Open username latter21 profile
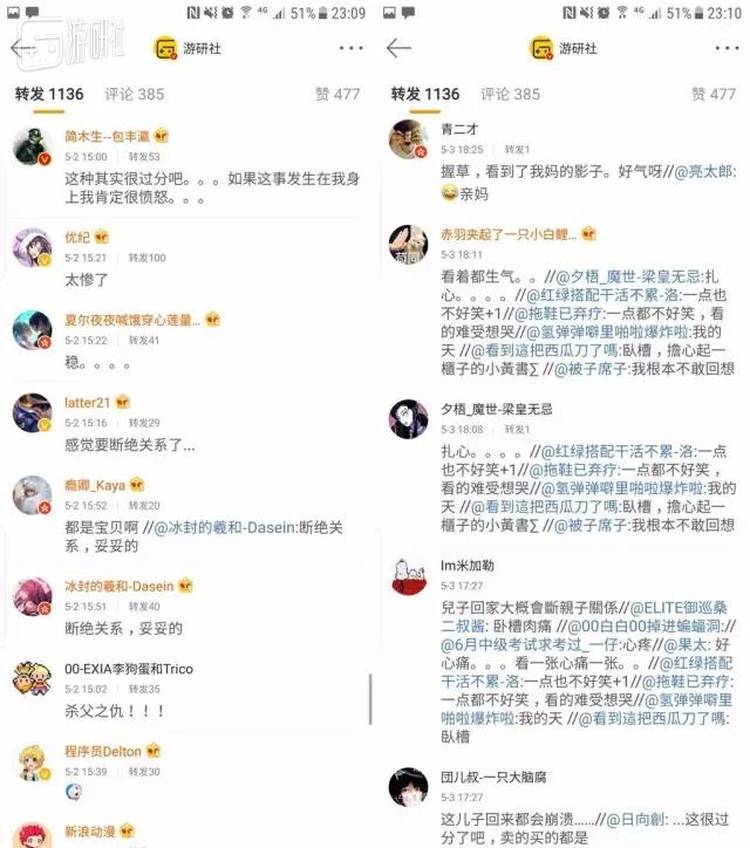Viewport: 750px width, 848px height. tap(87, 402)
